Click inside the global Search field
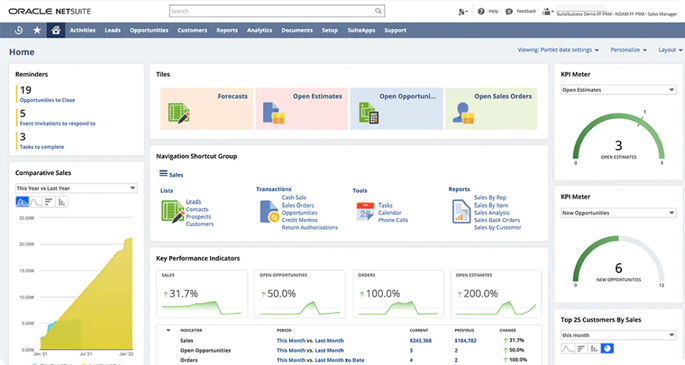 277,11
